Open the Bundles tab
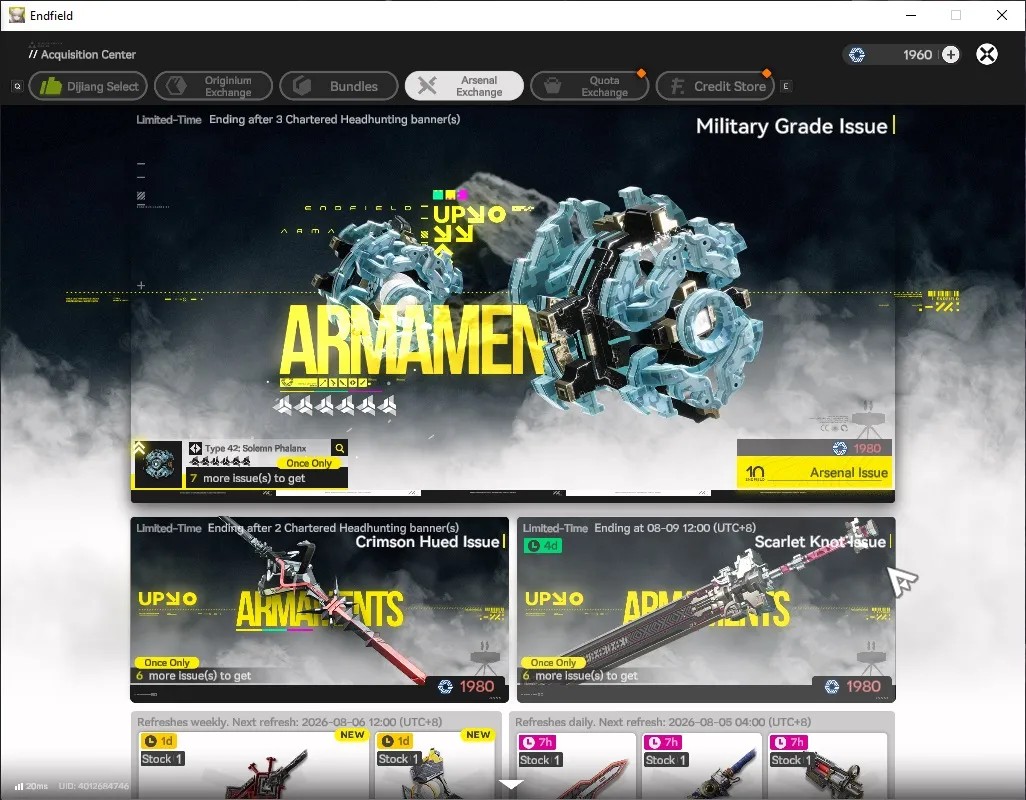The width and height of the screenshot is (1026, 800). 338,86
